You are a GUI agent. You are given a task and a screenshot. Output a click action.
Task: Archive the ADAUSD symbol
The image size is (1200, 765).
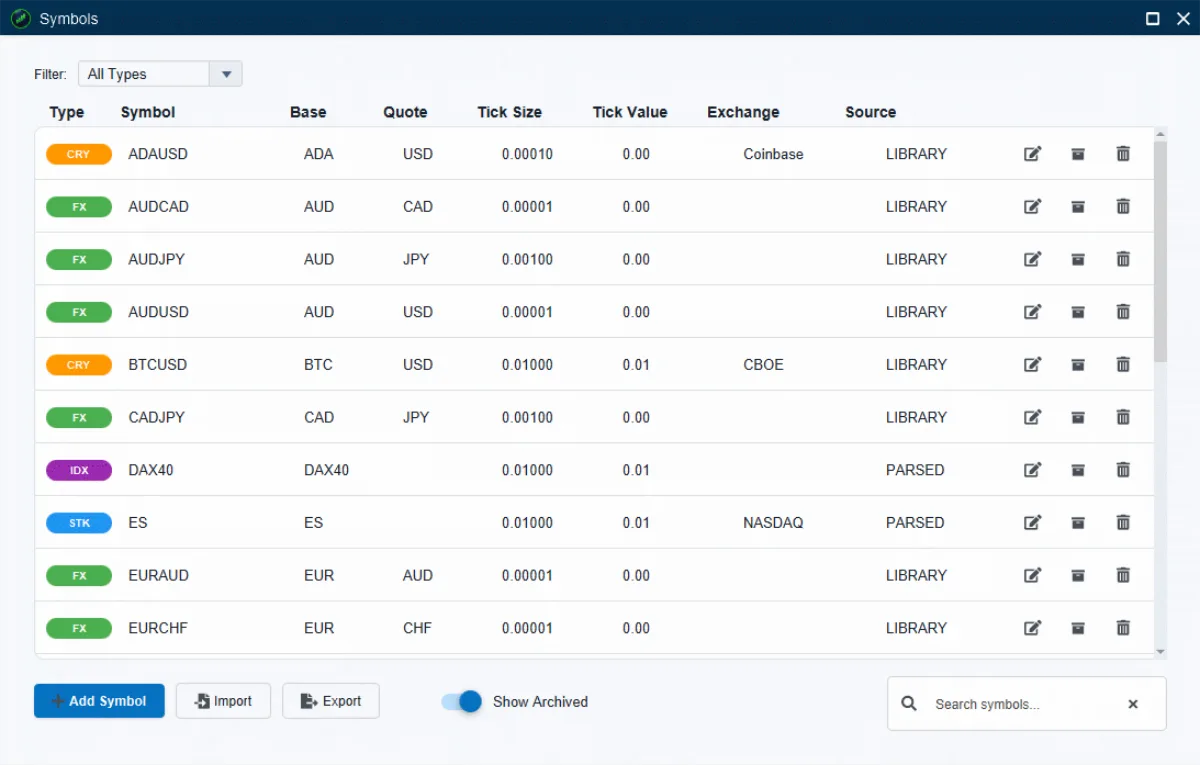point(1078,154)
